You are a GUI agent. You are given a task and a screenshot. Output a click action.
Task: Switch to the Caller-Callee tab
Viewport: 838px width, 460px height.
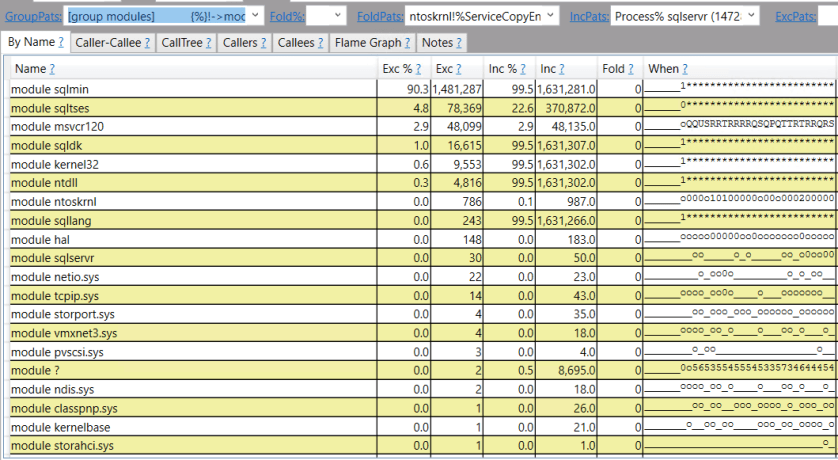[112, 43]
